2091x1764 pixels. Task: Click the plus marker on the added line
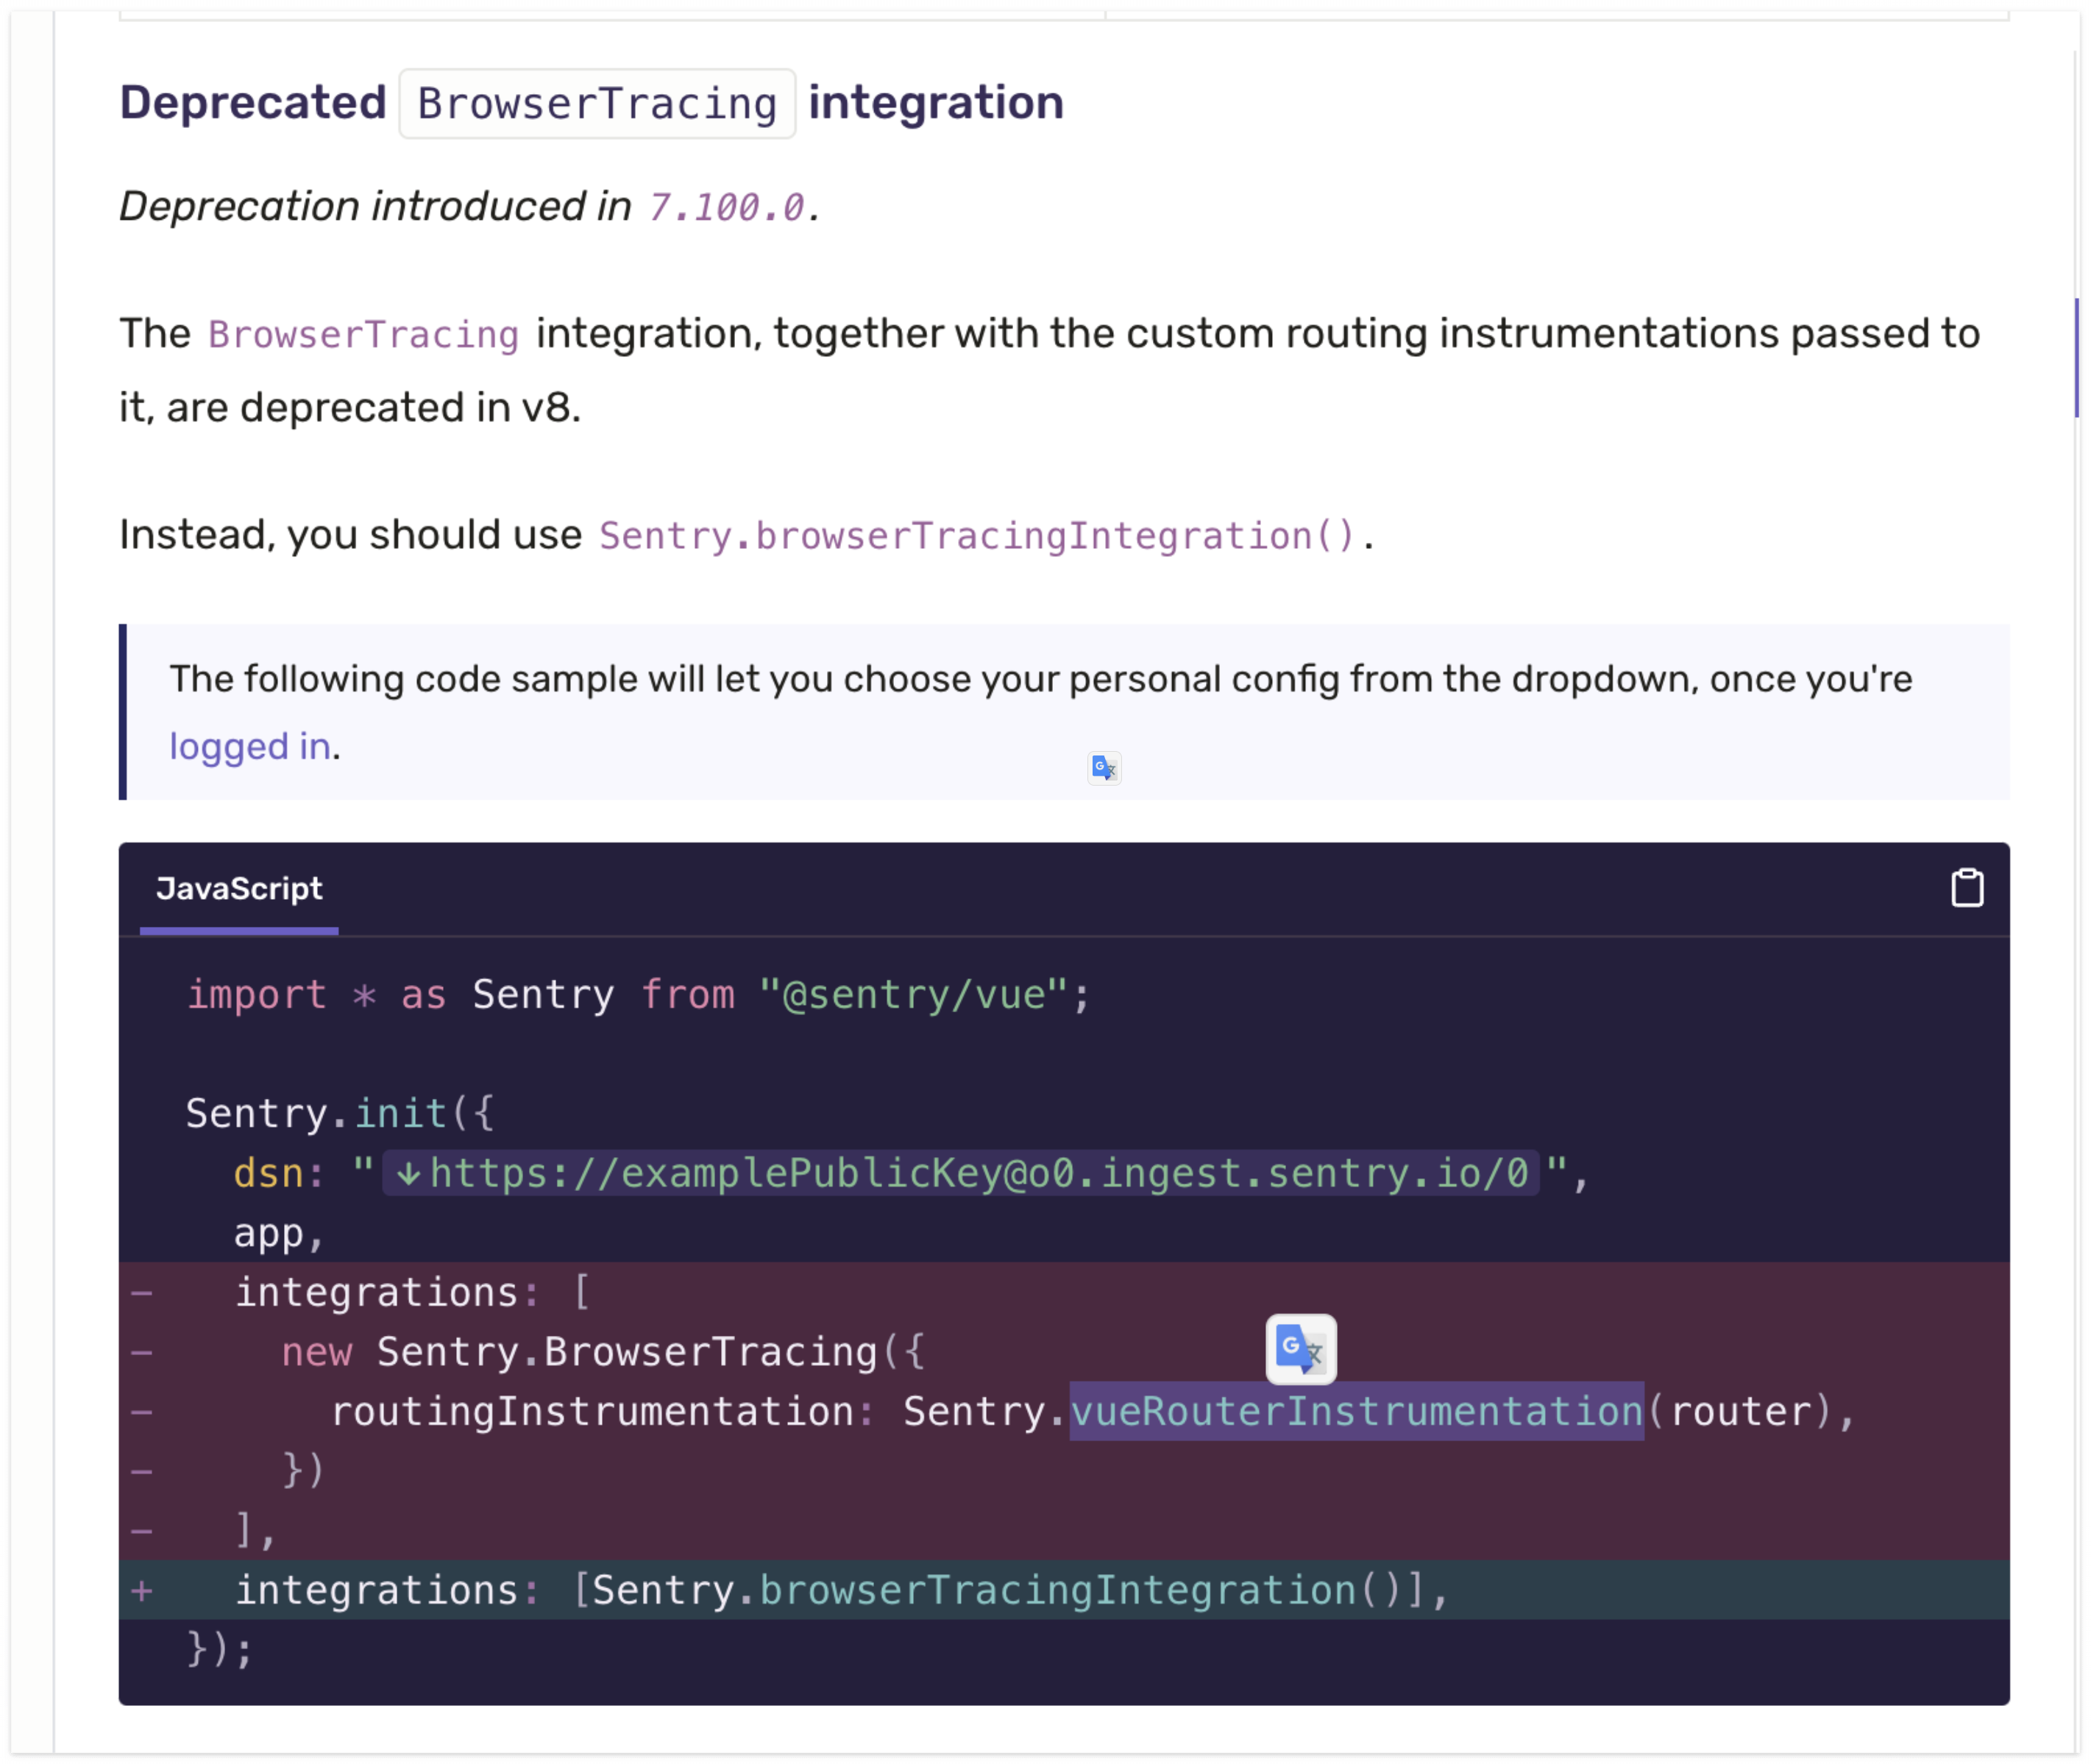(142, 1591)
